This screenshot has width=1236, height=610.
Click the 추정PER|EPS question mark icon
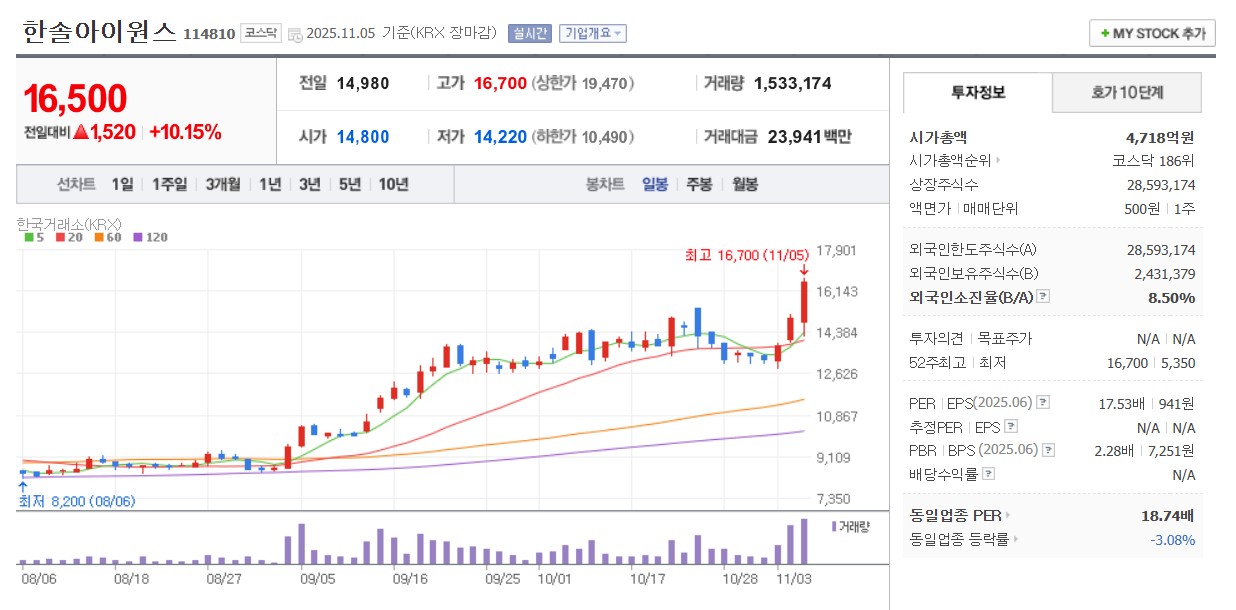click(1010, 427)
